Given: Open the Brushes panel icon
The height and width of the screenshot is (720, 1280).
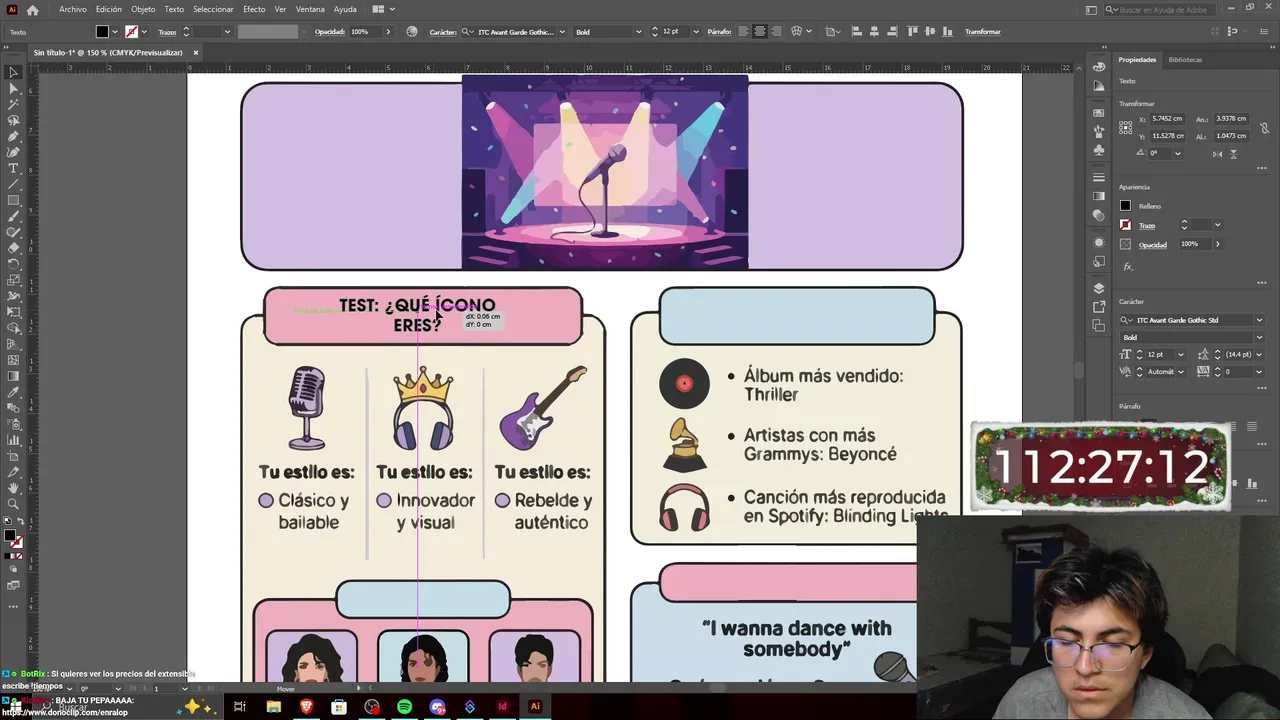Looking at the screenshot, I should tap(1099, 131).
